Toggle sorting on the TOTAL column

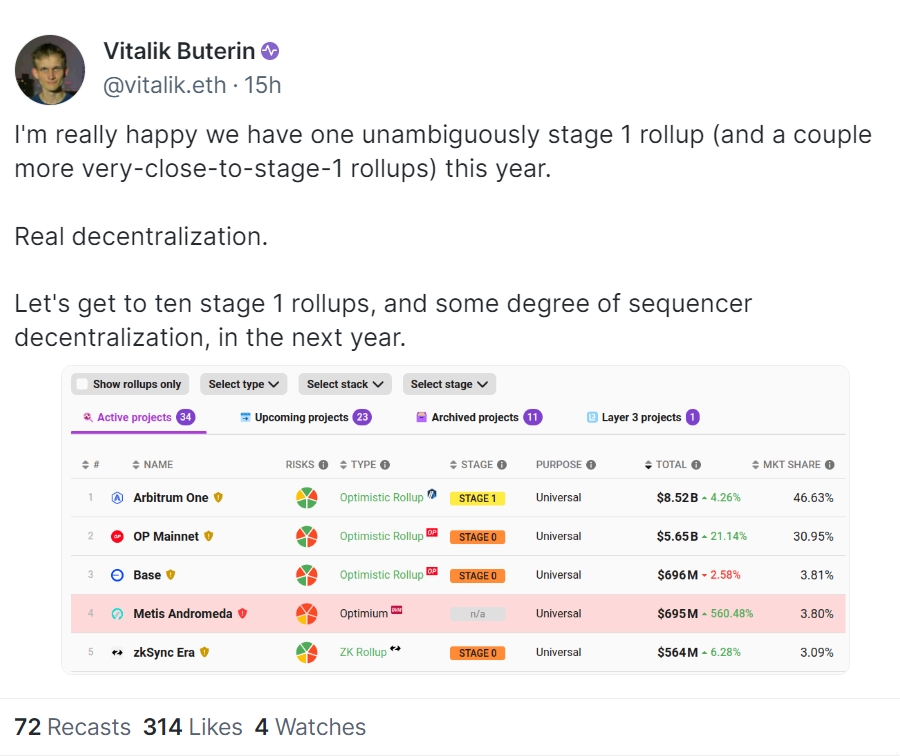click(x=647, y=464)
